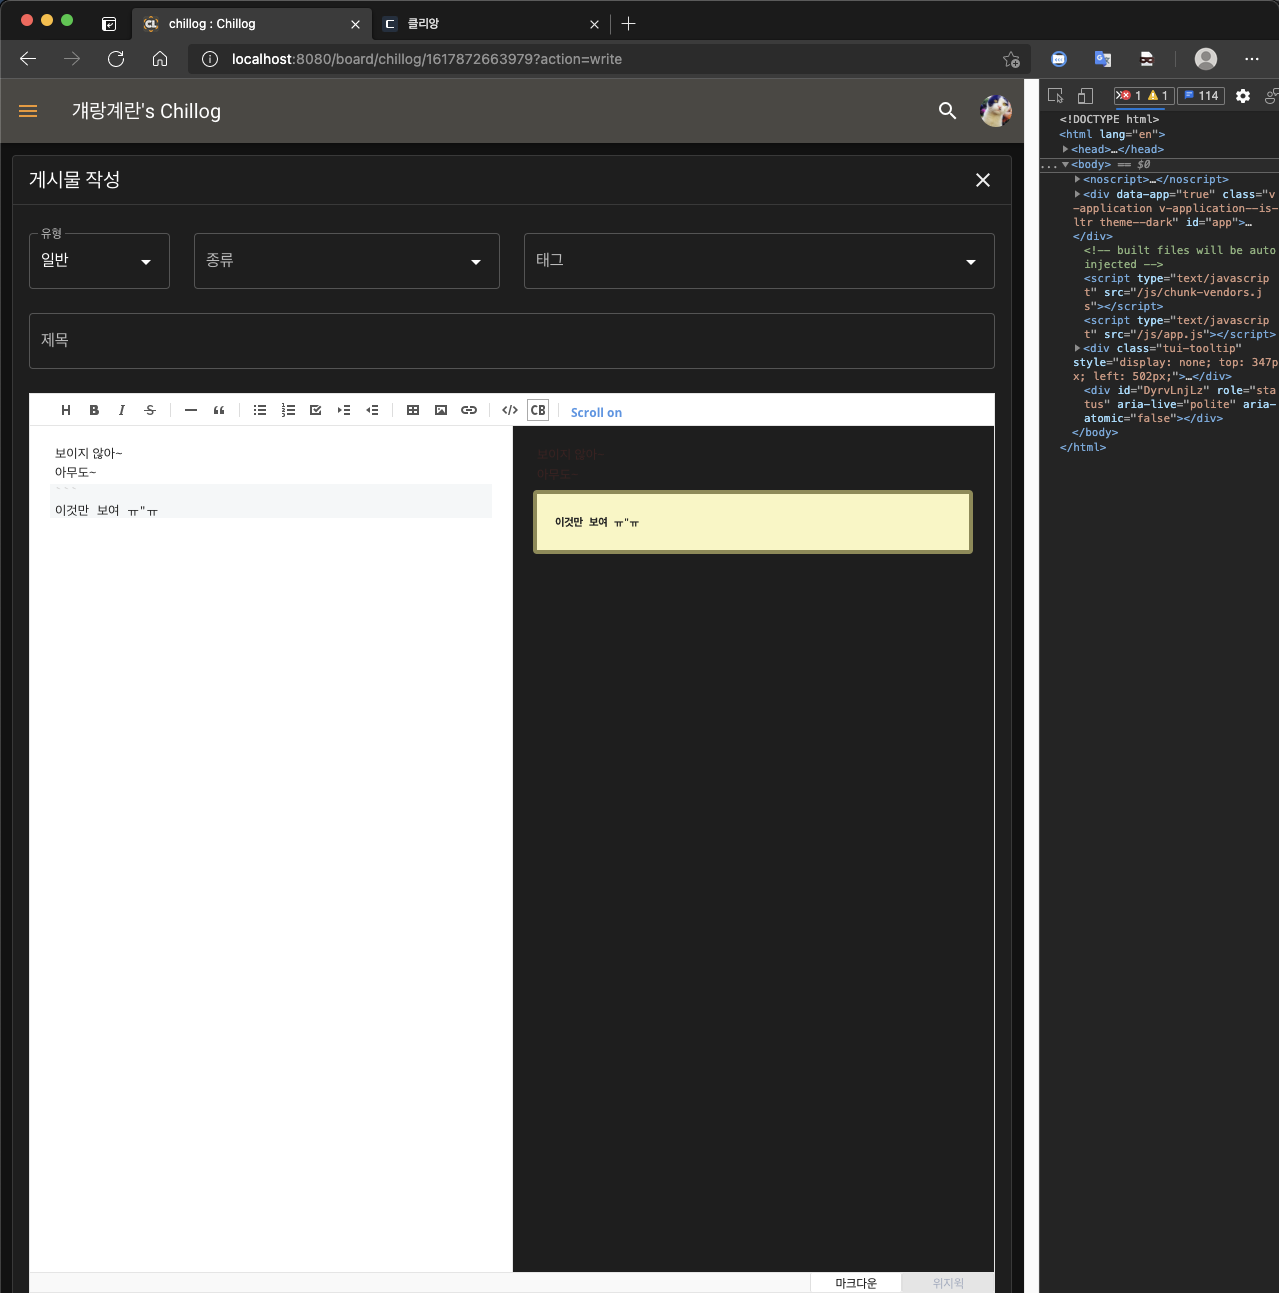
Task: Reload the current page
Action: 116,59
